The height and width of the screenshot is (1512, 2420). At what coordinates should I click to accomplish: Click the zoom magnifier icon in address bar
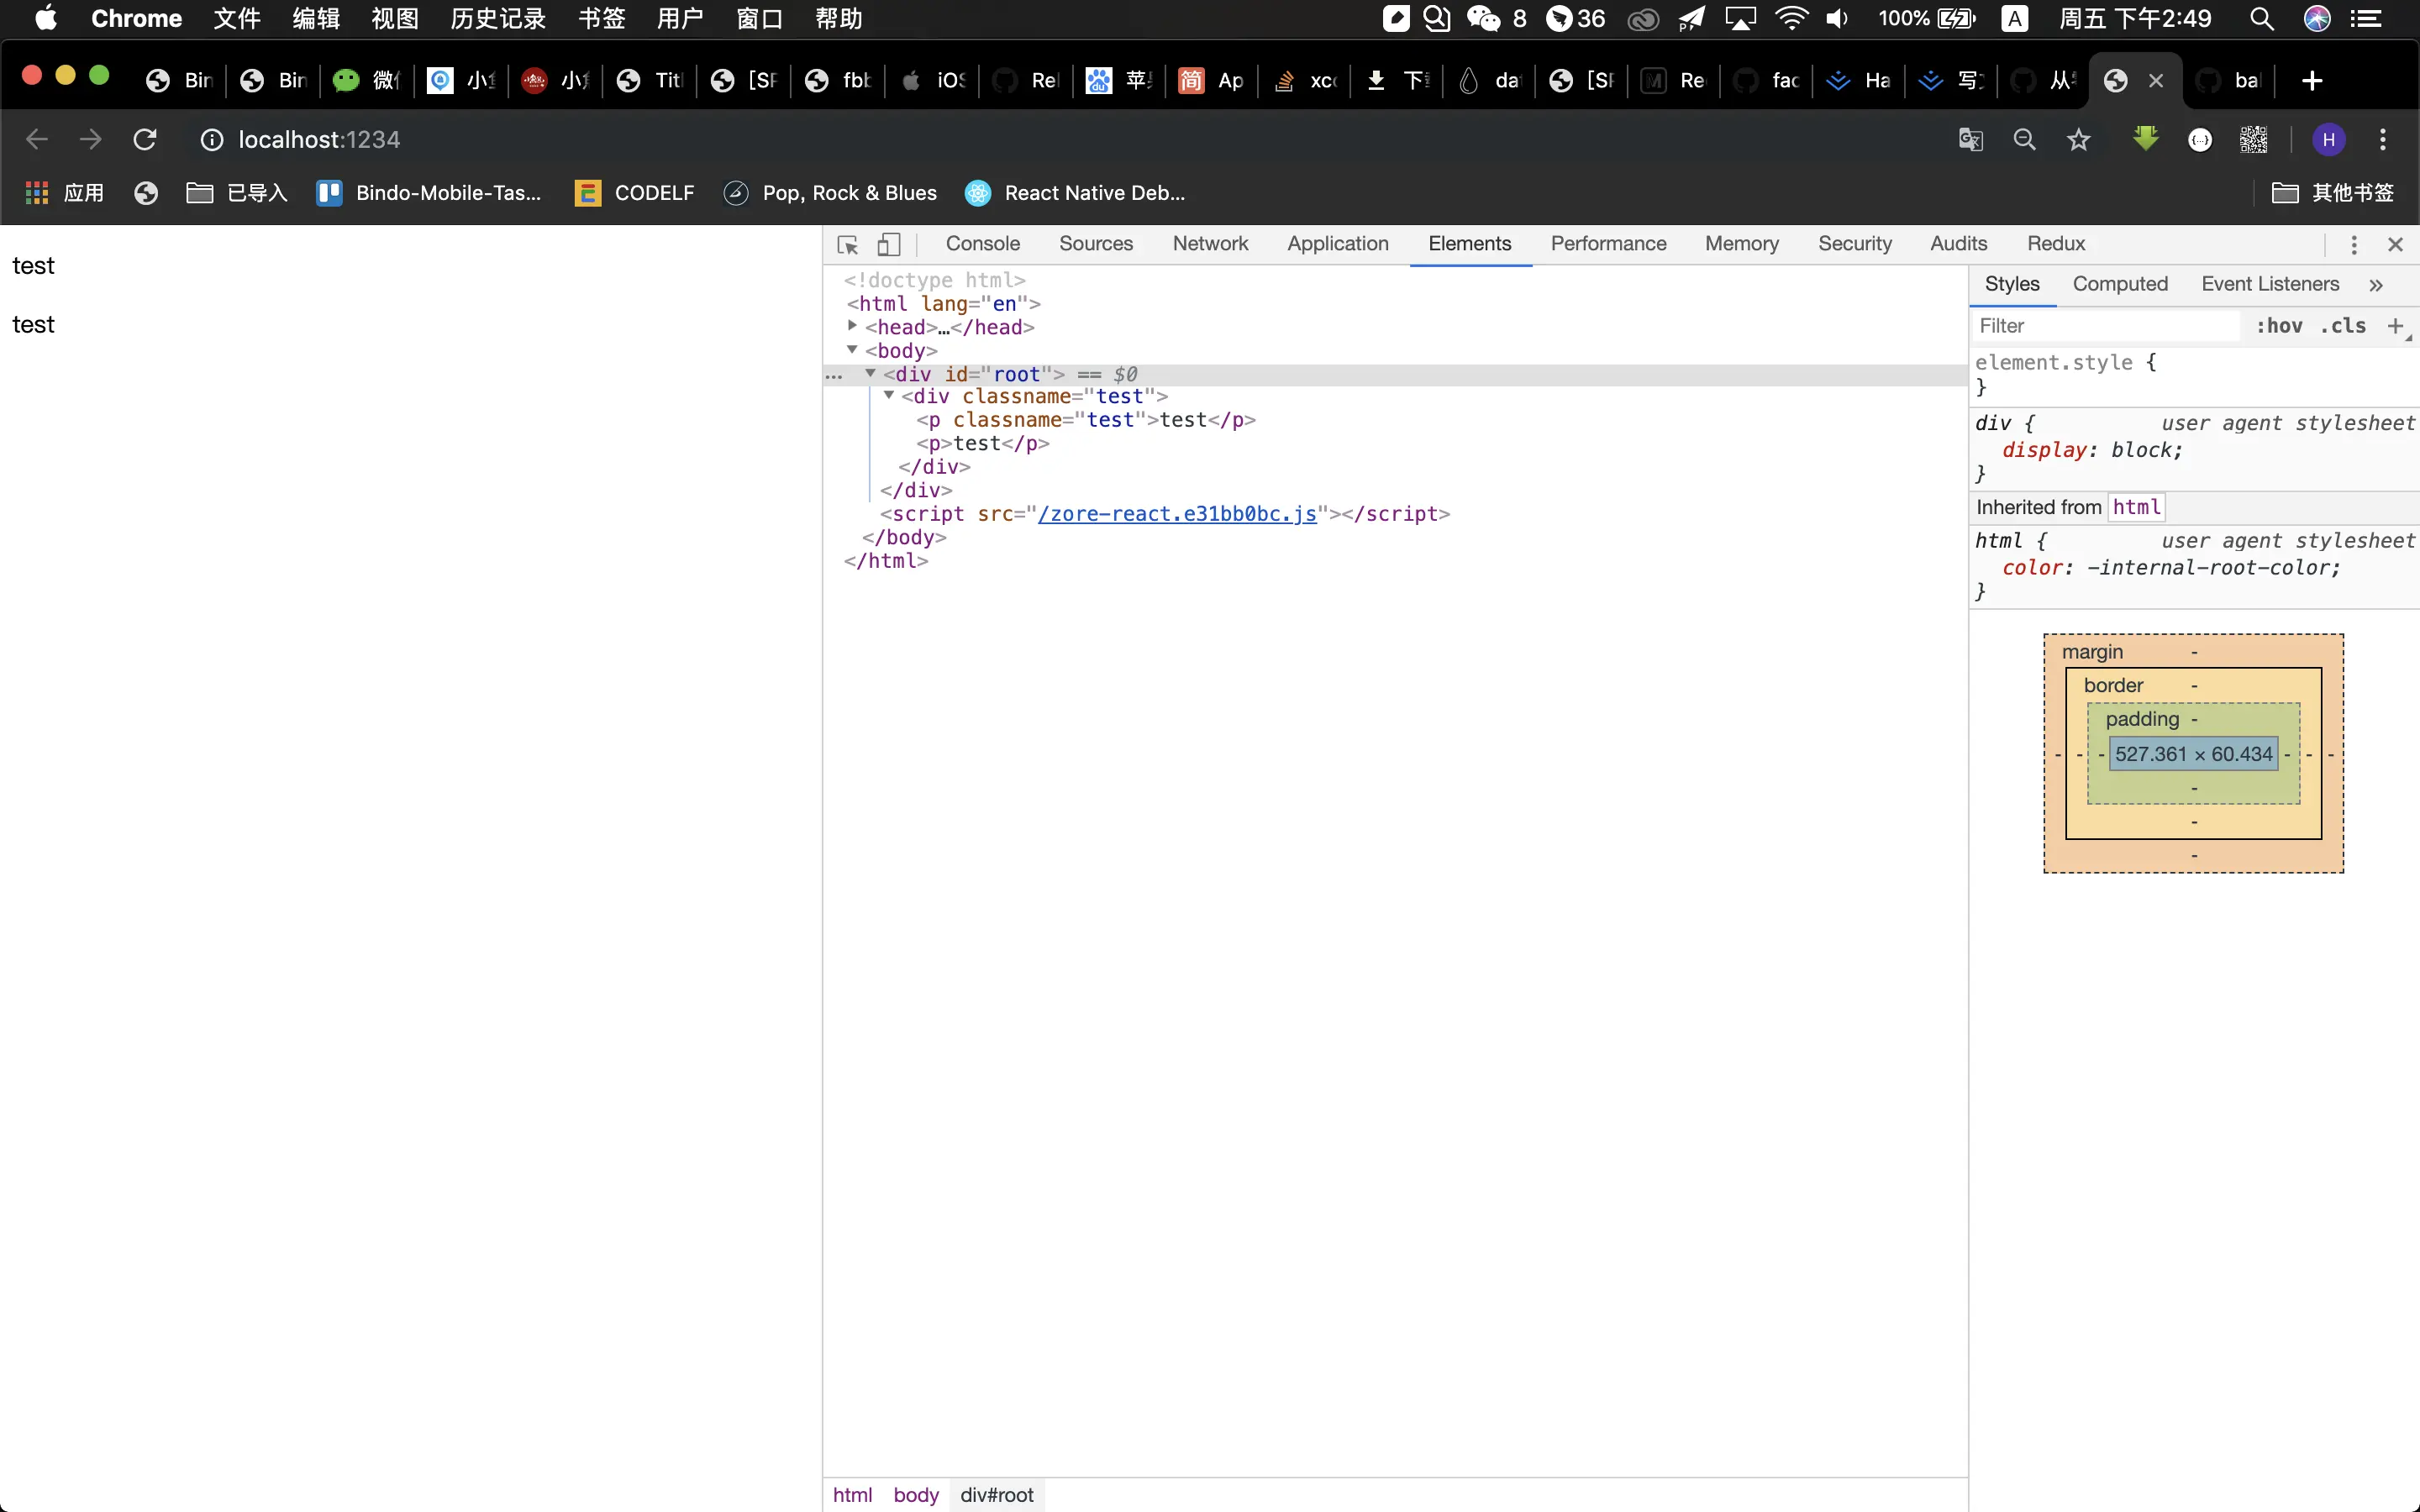click(2024, 140)
